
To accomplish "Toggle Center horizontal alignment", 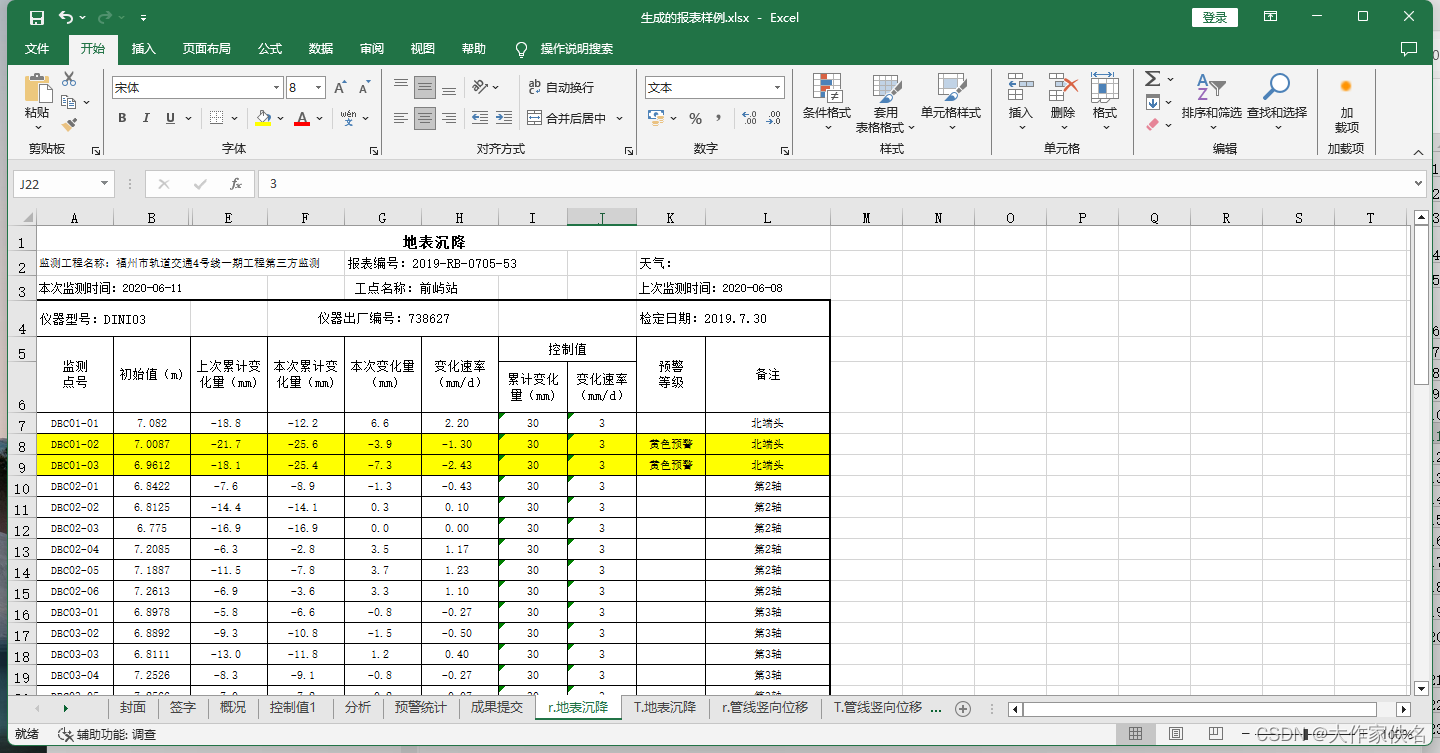I will 425,118.
